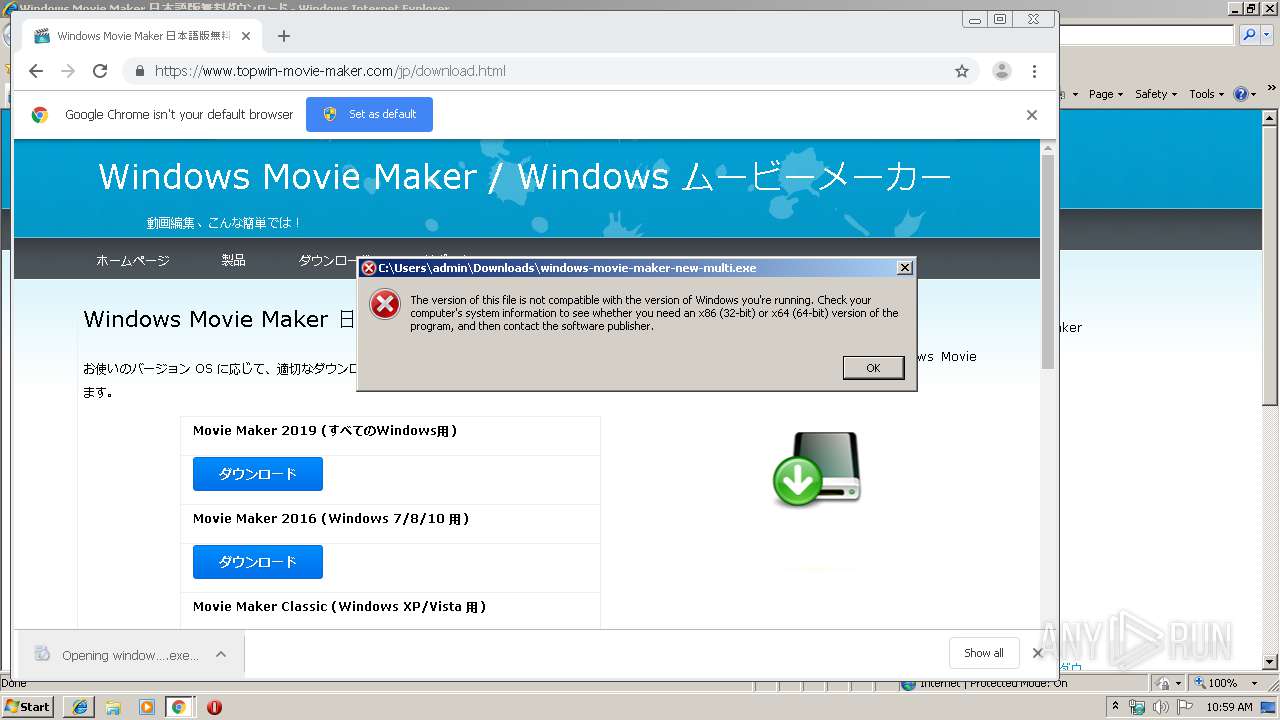Image resolution: width=1280 pixels, height=720 pixels.
Task: Click the Action Center flag tray icon
Action: point(1185,707)
